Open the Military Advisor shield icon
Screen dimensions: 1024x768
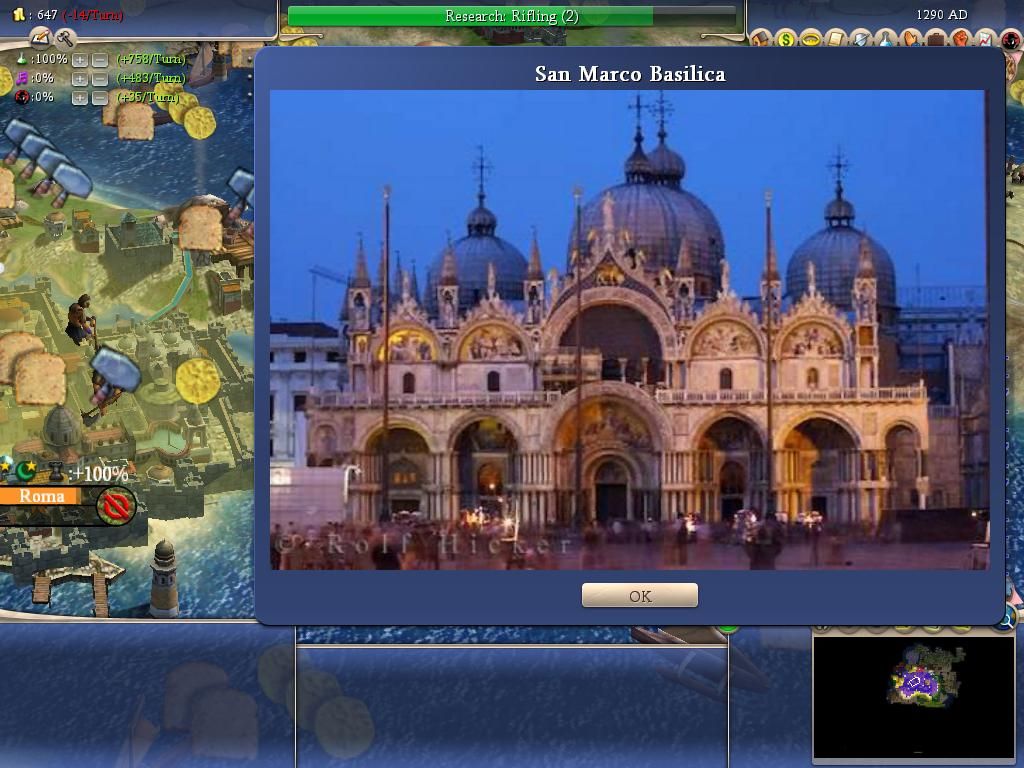(x=861, y=38)
